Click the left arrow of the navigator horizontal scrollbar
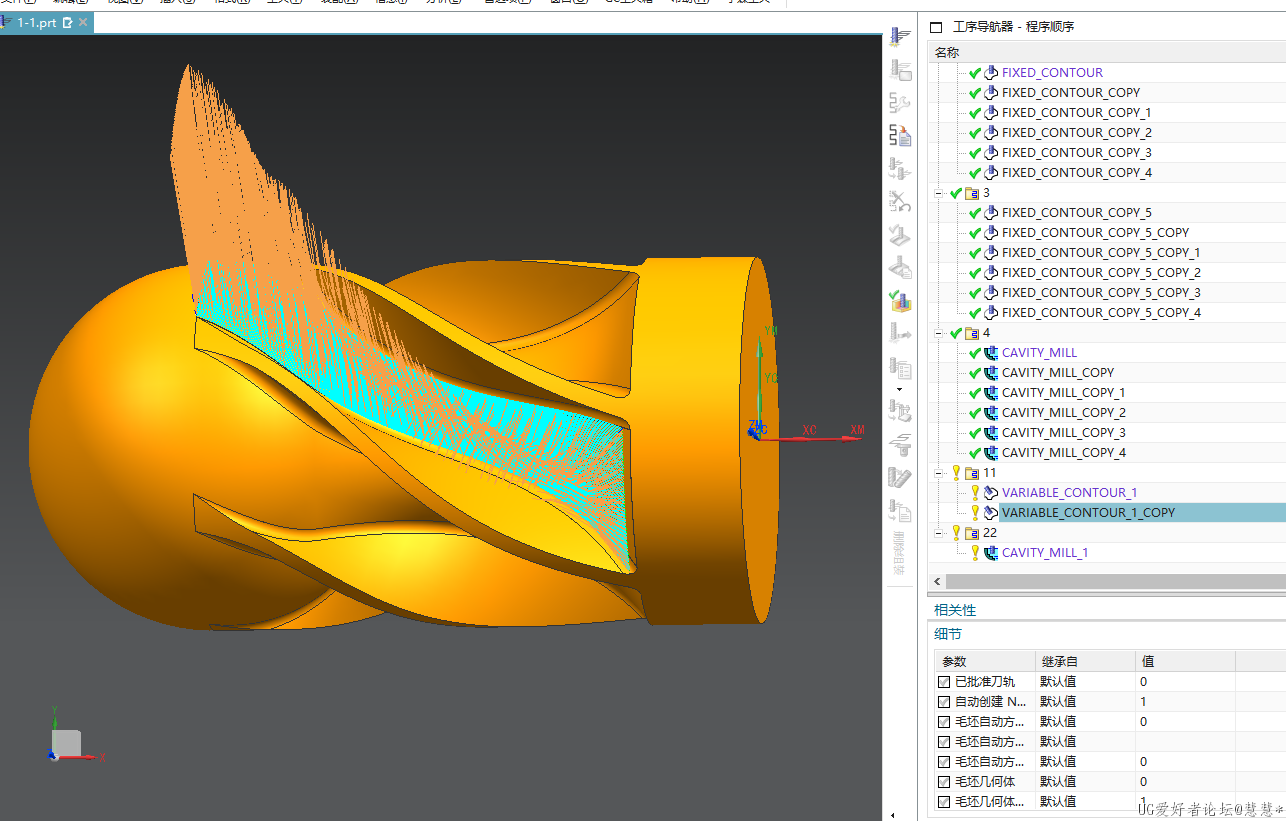The width and height of the screenshot is (1286, 821). coord(937,581)
